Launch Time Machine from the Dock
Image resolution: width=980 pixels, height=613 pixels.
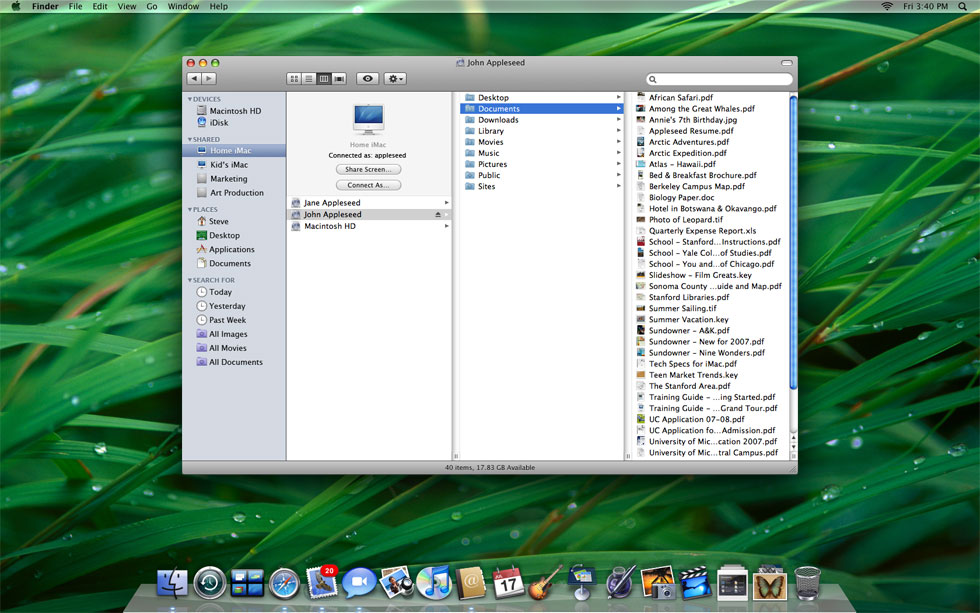pyautogui.click(x=209, y=584)
